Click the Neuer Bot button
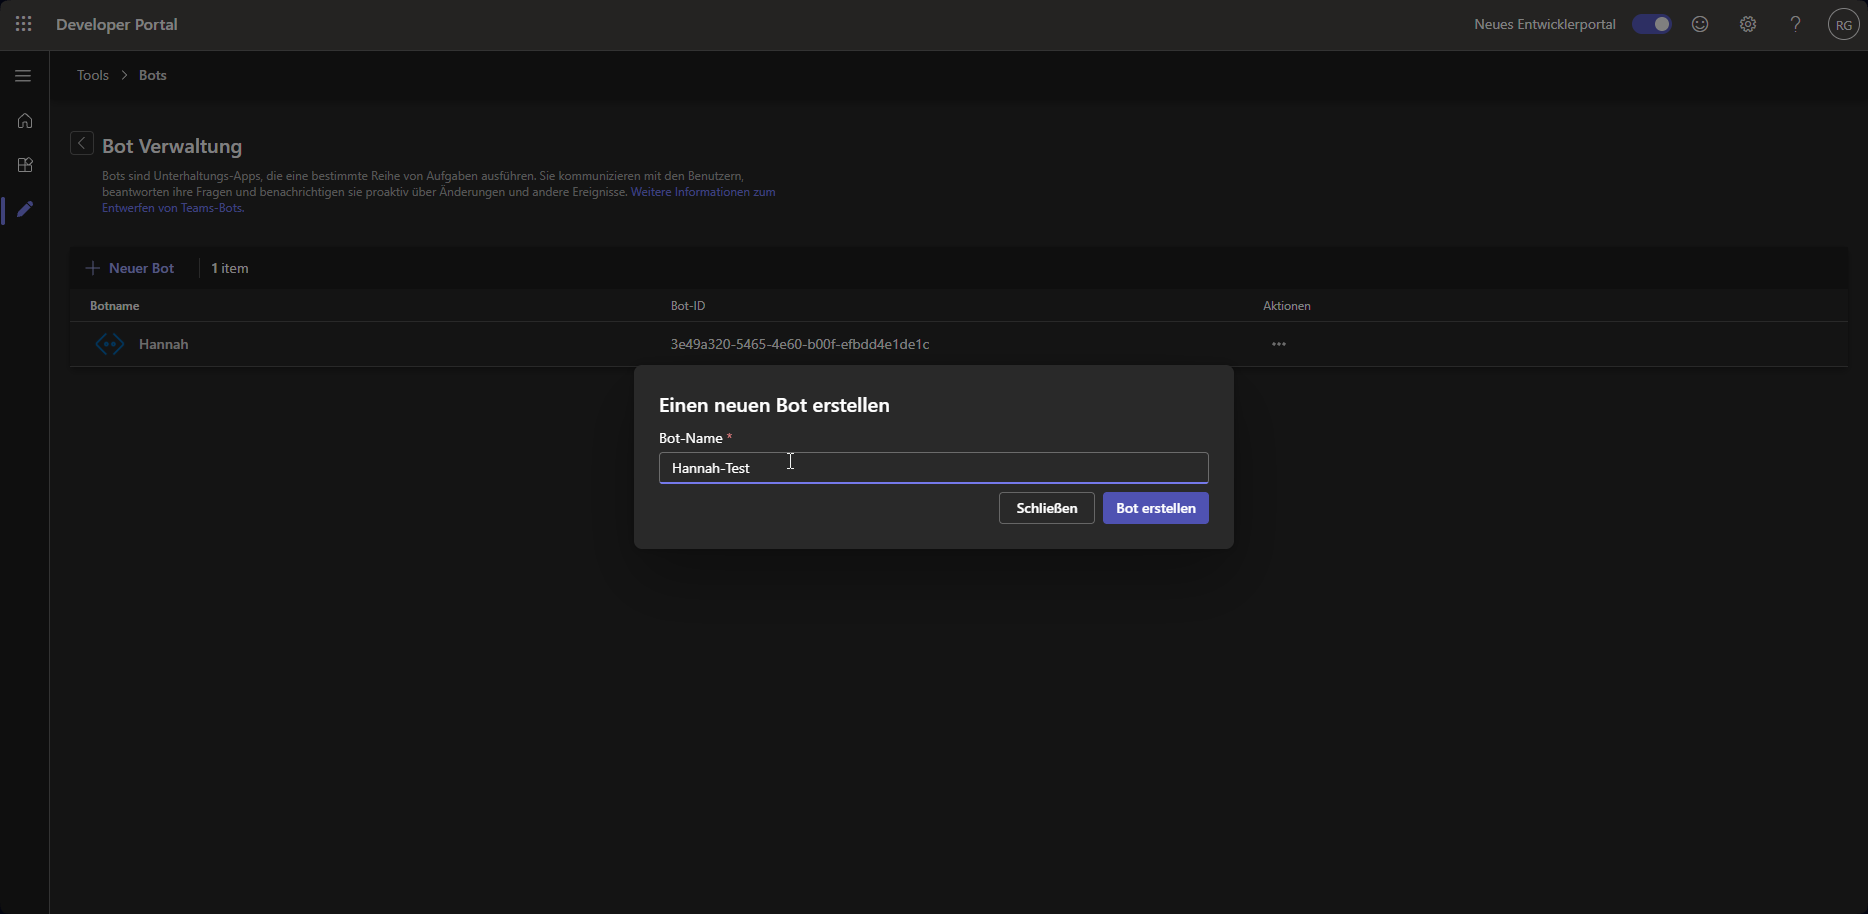This screenshot has width=1868, height=914. coord(130,268)
